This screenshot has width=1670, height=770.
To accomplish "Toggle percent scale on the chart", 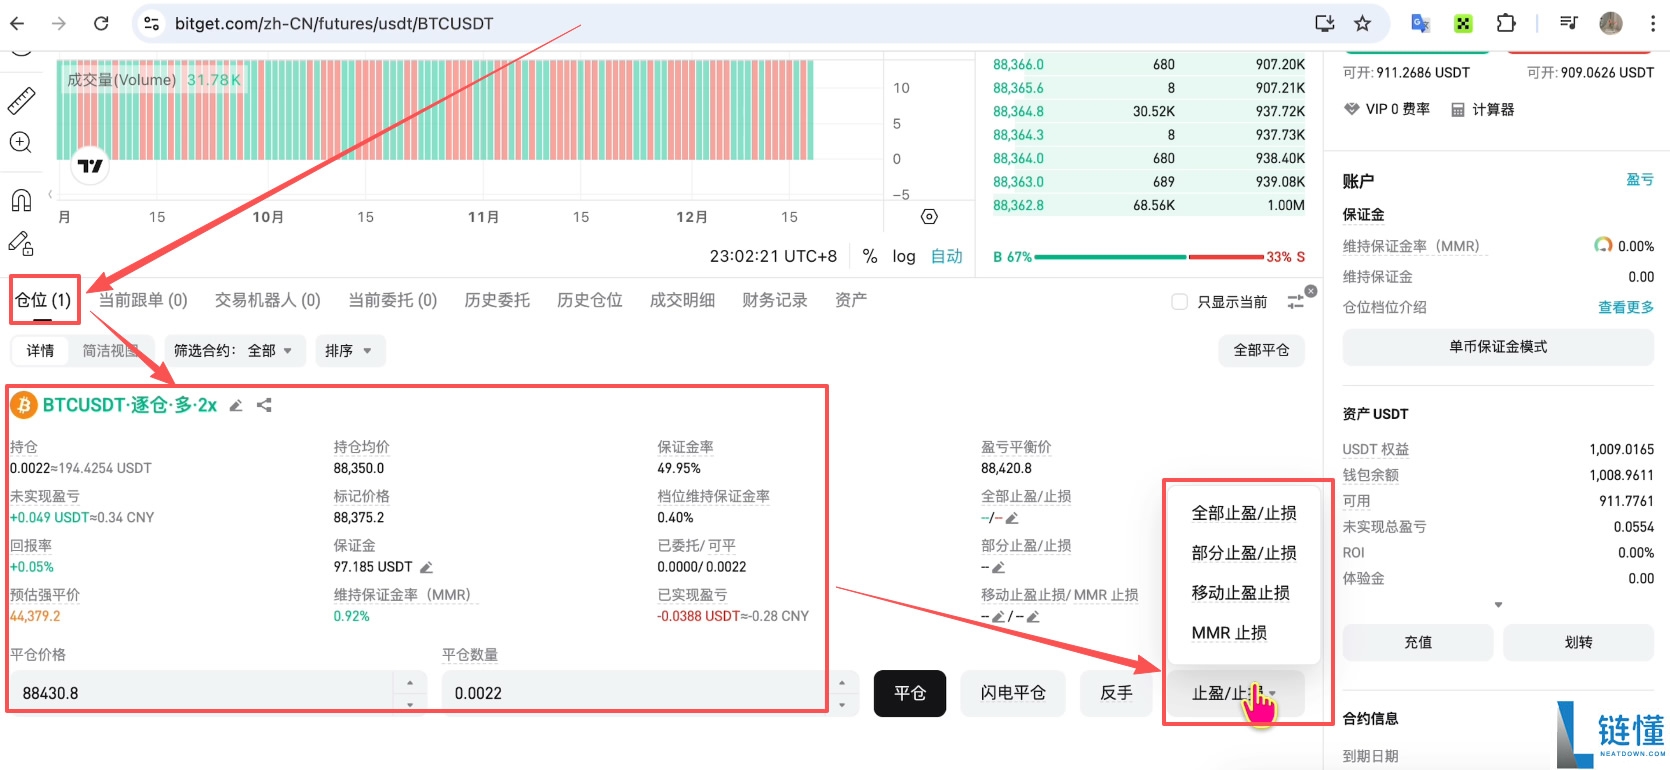I will coord(870,256).
